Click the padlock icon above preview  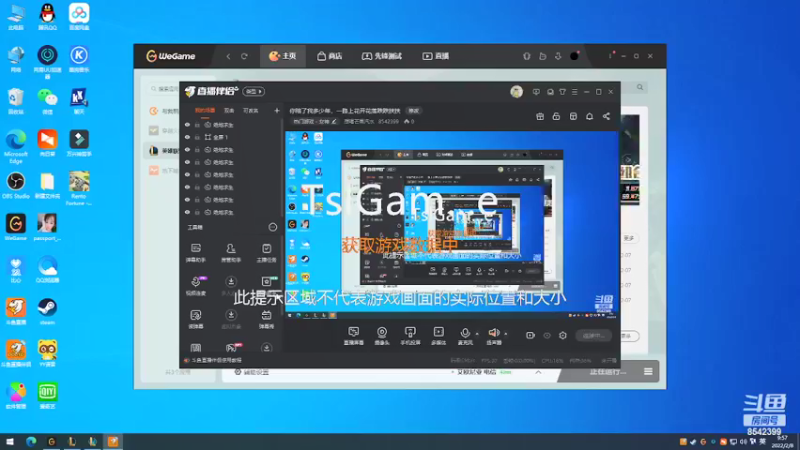(x=556, y=116)
